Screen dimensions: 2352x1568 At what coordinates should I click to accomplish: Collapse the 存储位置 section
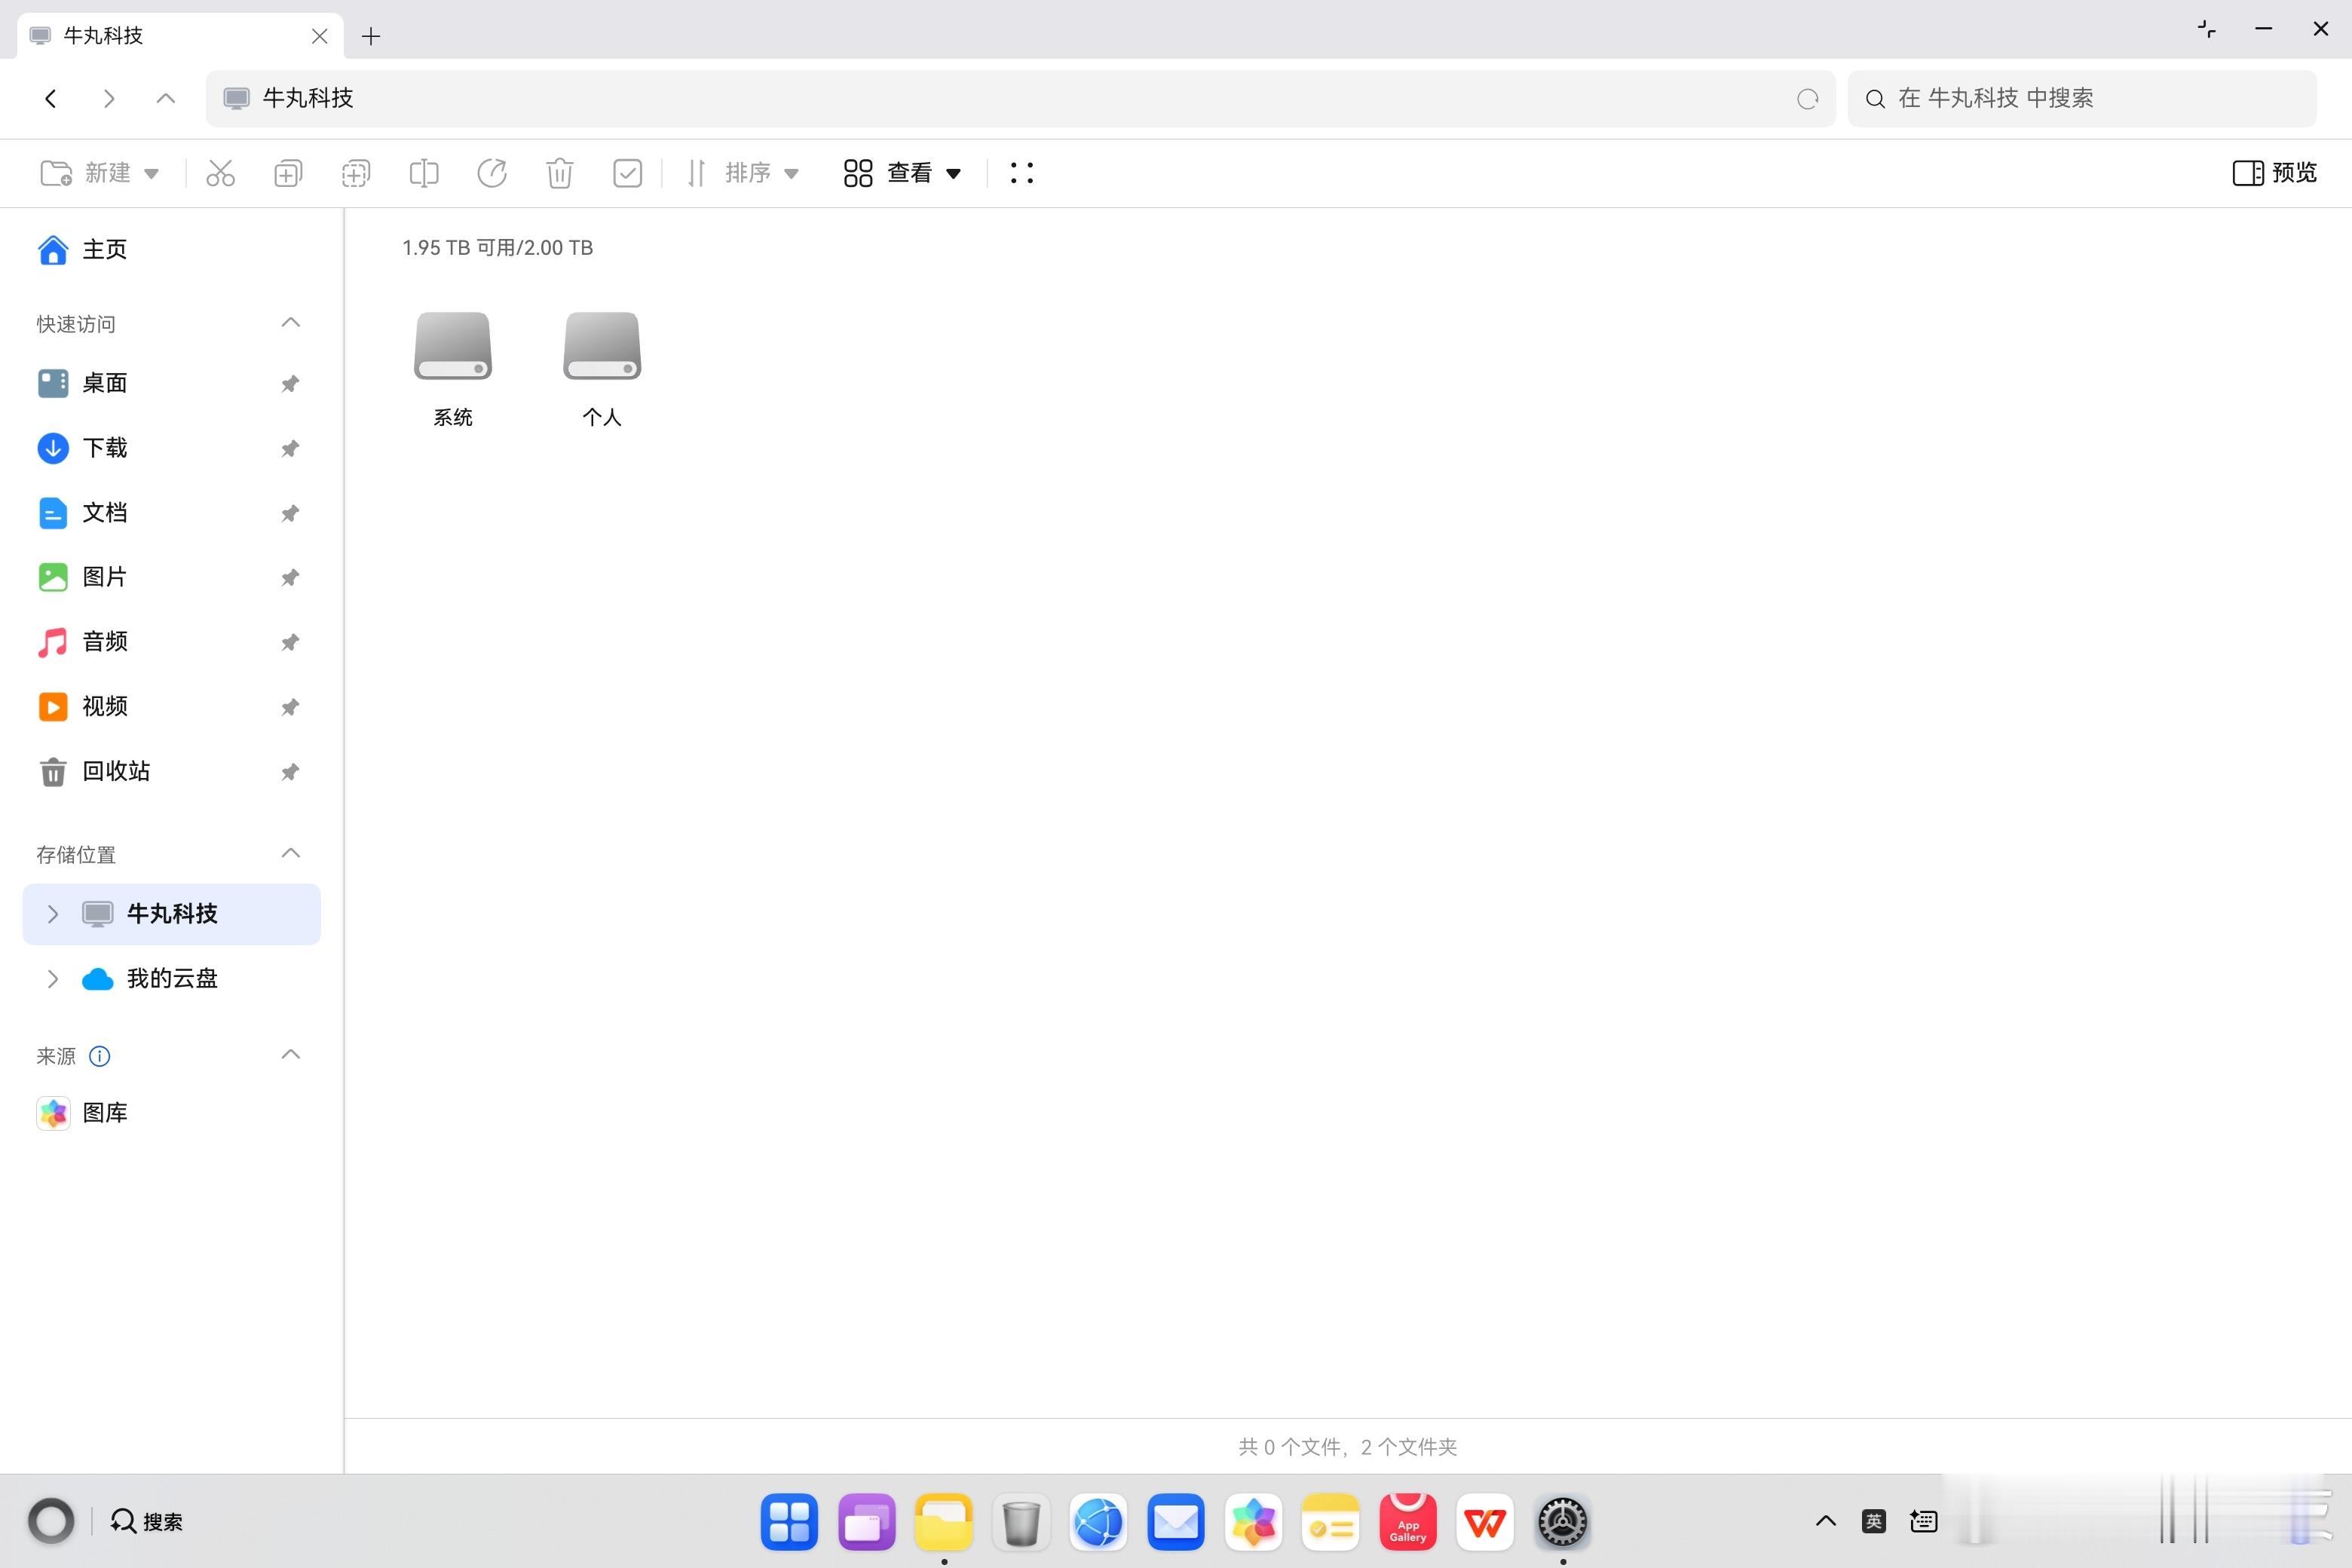[x=291, y=854]
